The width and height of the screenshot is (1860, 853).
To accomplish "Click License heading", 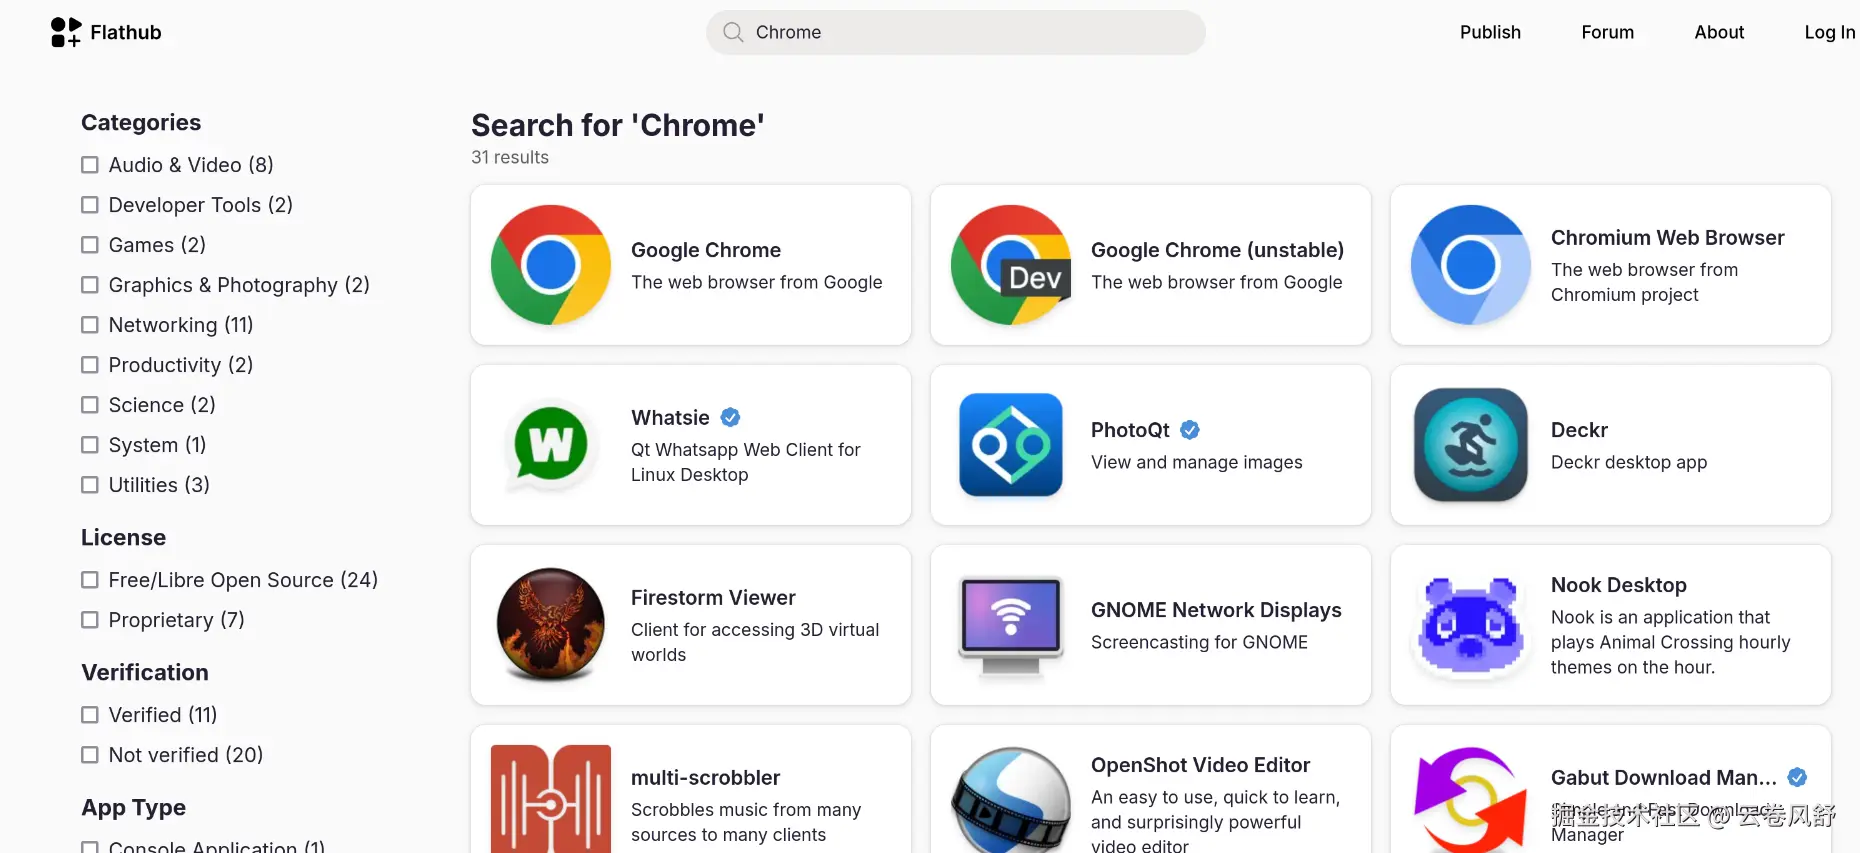I will [x=123, y=537].
